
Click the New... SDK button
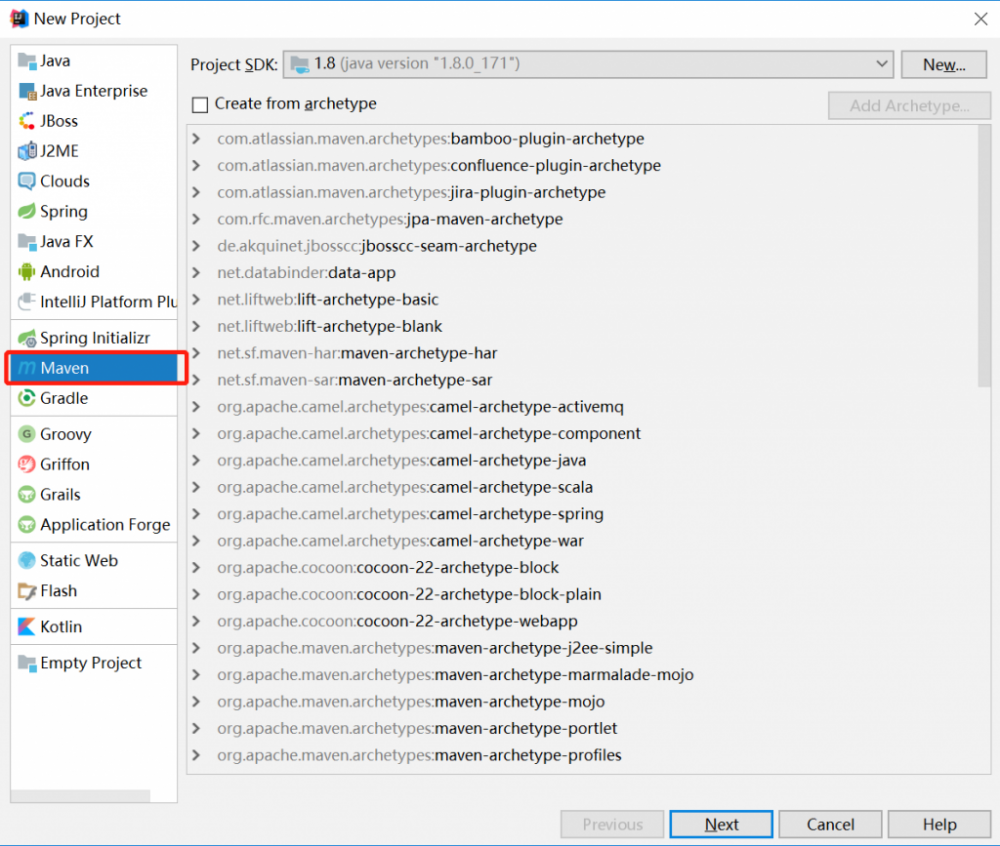(941, 64)
